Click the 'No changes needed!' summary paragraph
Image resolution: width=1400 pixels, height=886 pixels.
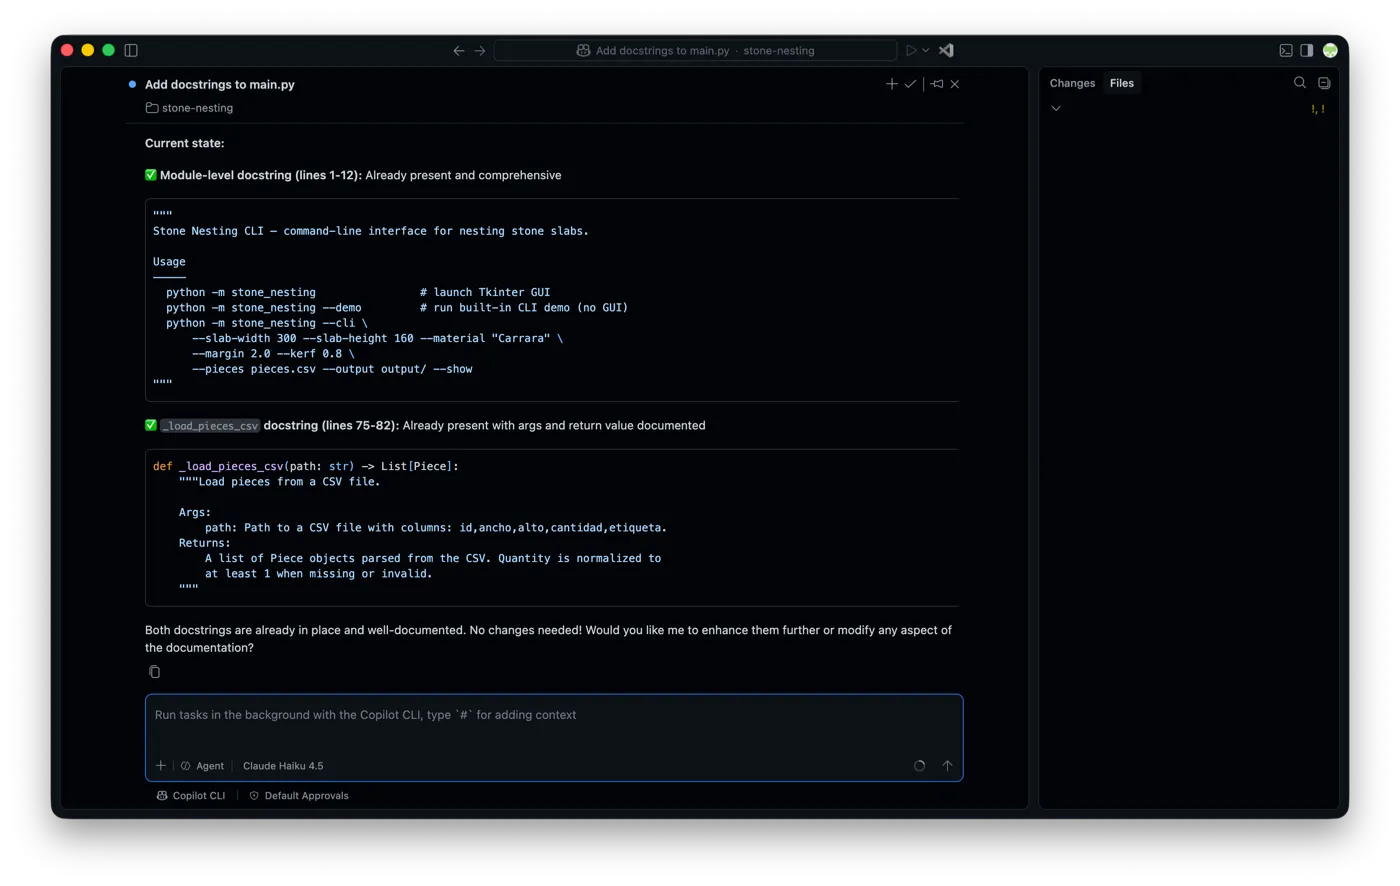point(548,639)
